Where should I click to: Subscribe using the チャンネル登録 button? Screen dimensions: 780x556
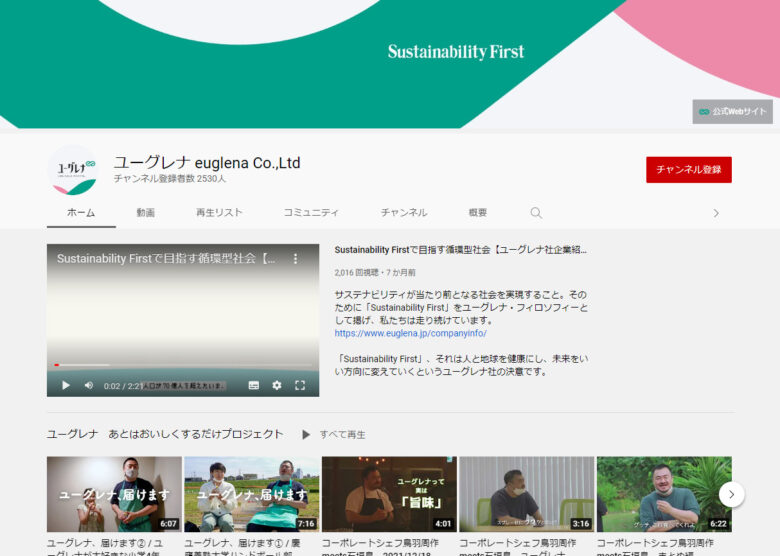(x=688, y=170)
